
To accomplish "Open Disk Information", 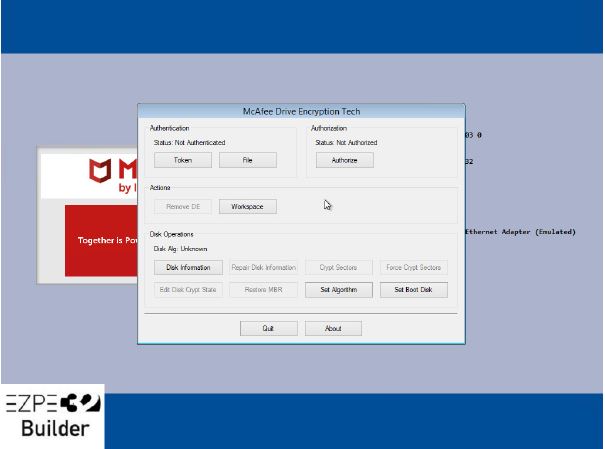I will tap(188, 267).
